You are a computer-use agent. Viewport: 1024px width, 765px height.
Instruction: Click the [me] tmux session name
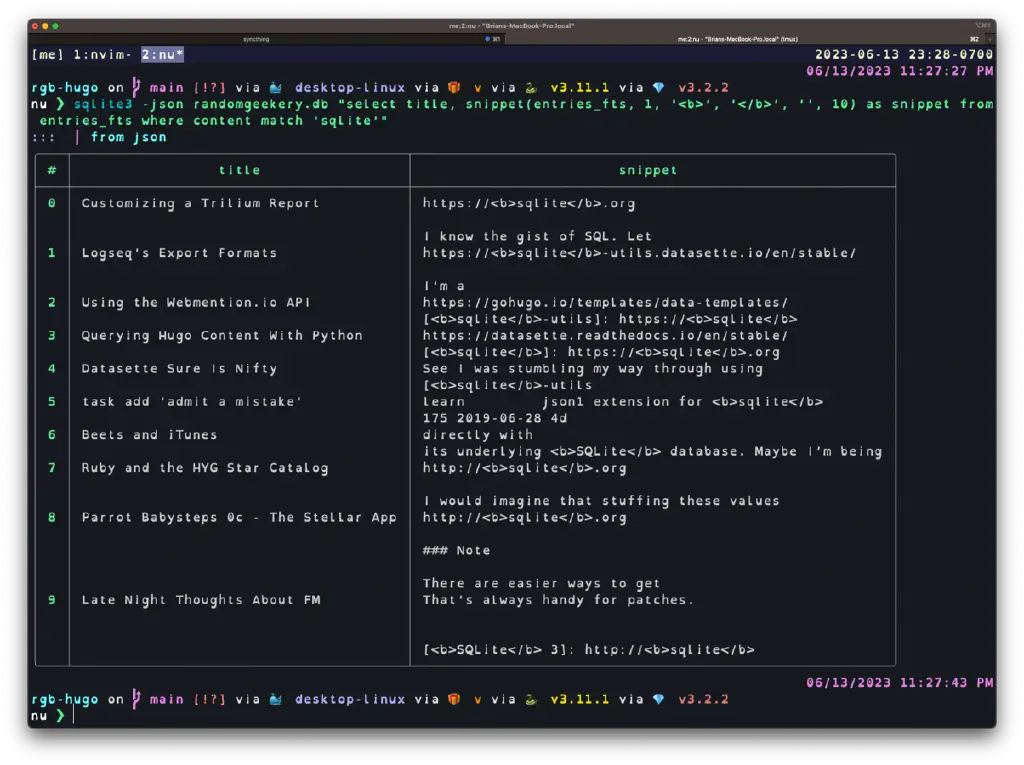(x=48, y=55)
